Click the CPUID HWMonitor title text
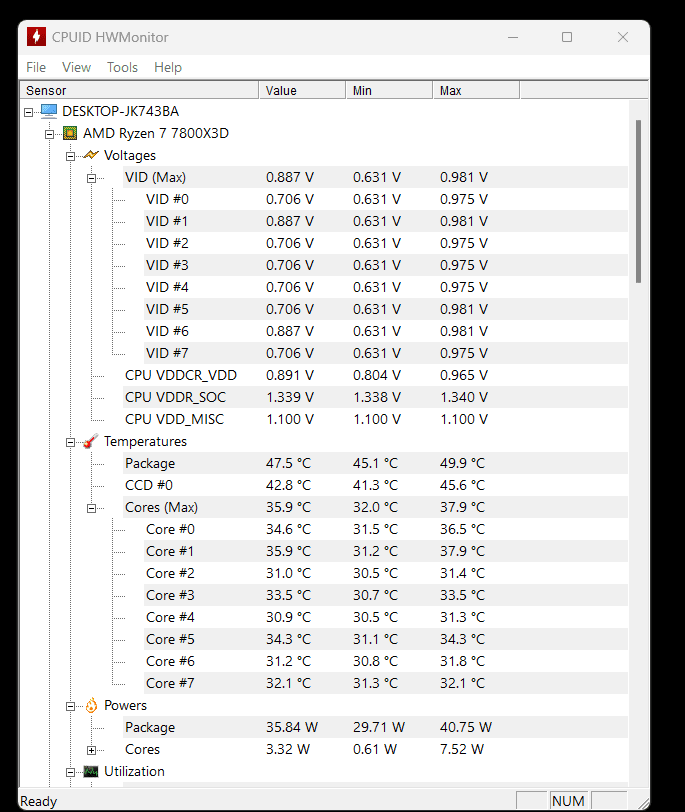685x812 pixels. pos(110,37)
